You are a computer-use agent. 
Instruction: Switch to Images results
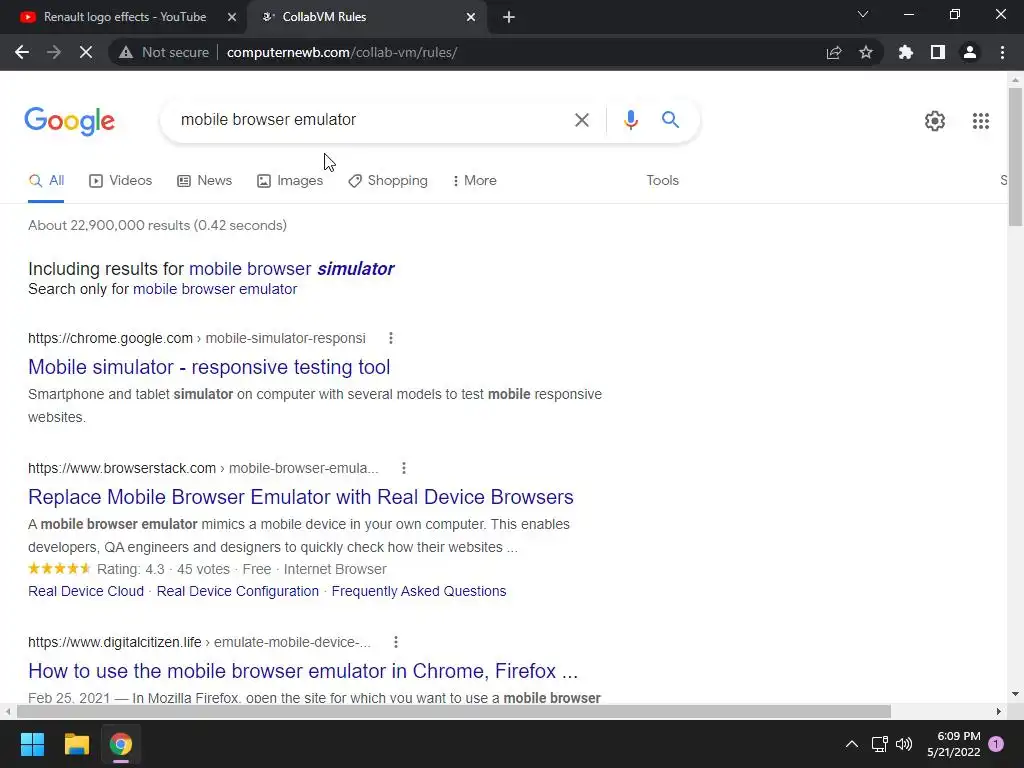(290, 181)
